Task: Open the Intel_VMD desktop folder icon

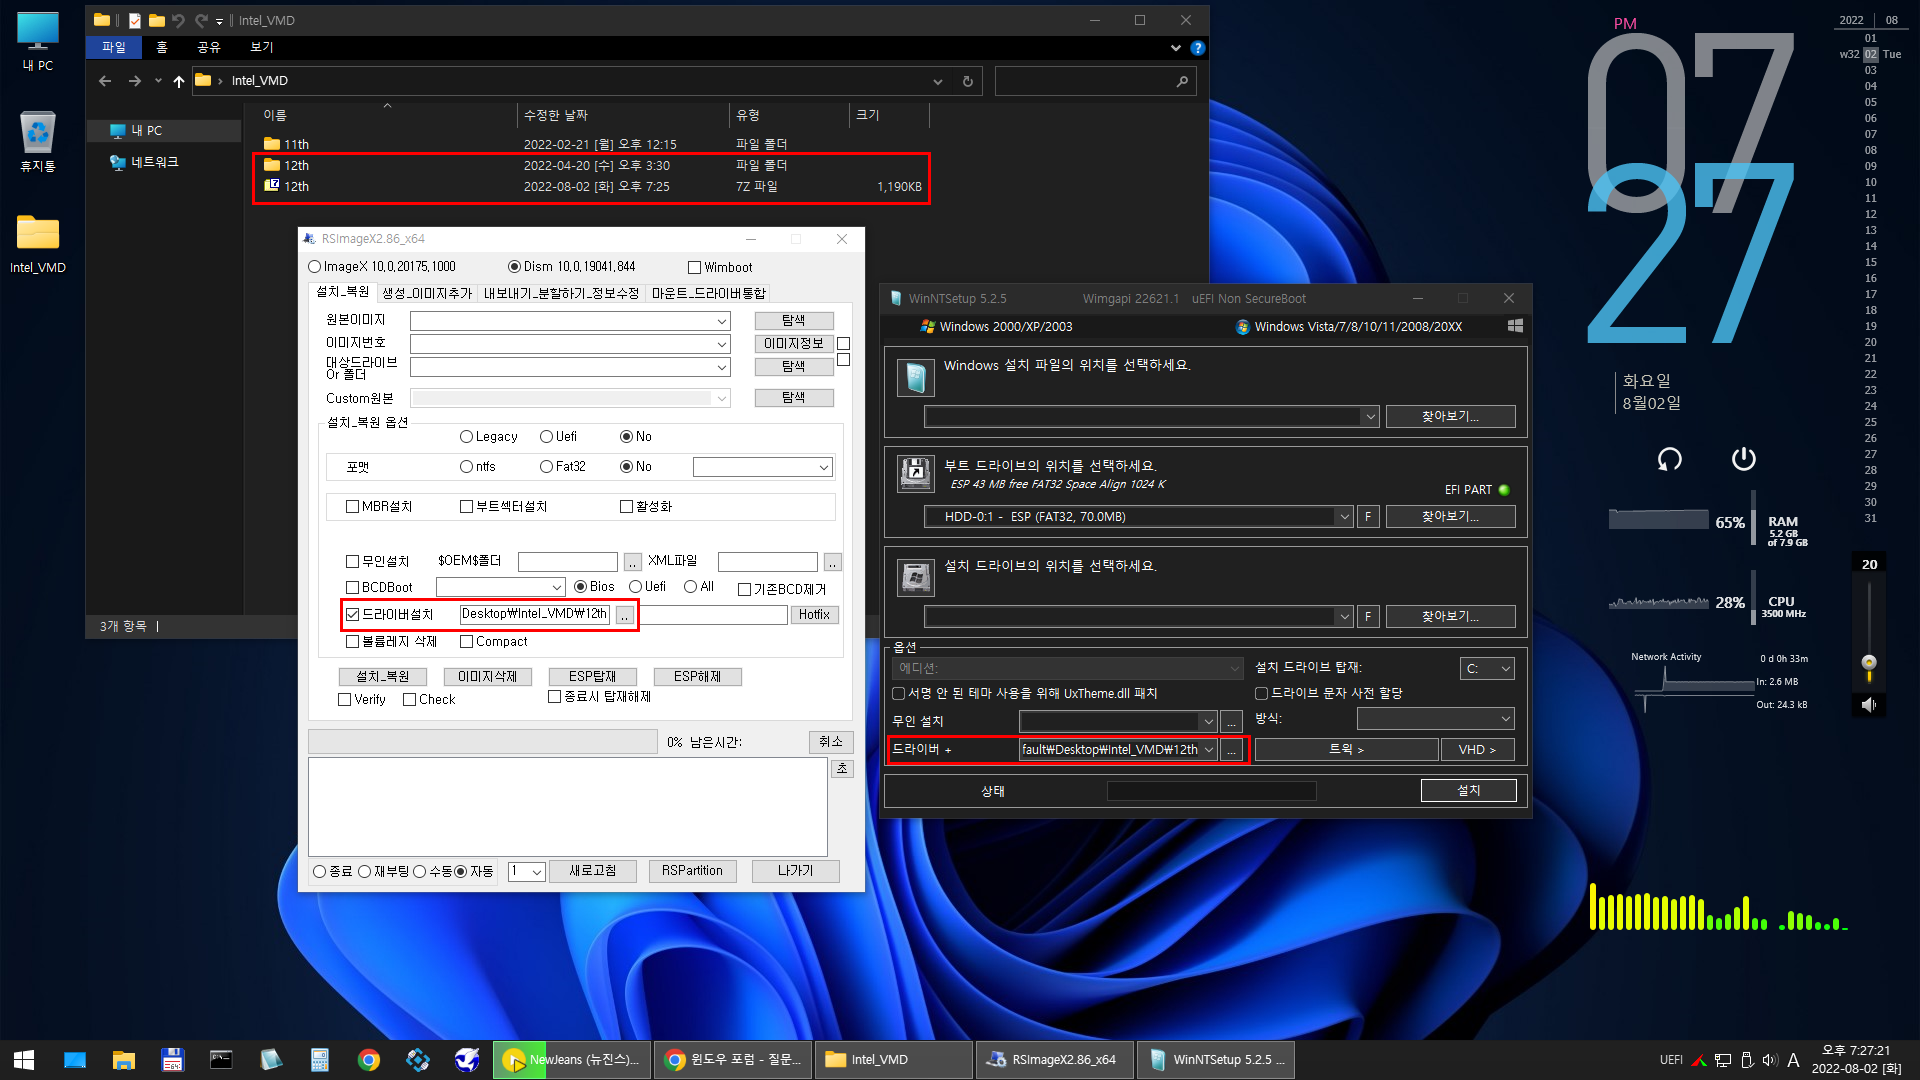Action: 38,243
